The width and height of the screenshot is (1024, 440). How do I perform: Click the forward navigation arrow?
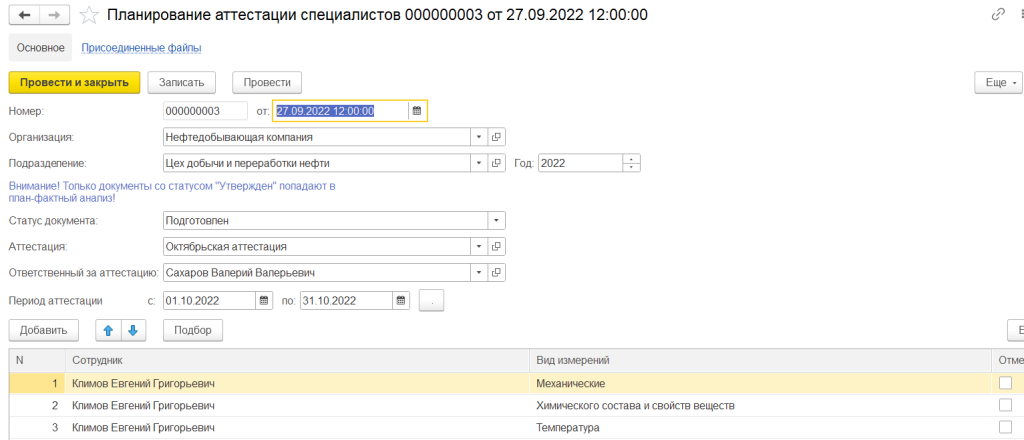(55, 15)
